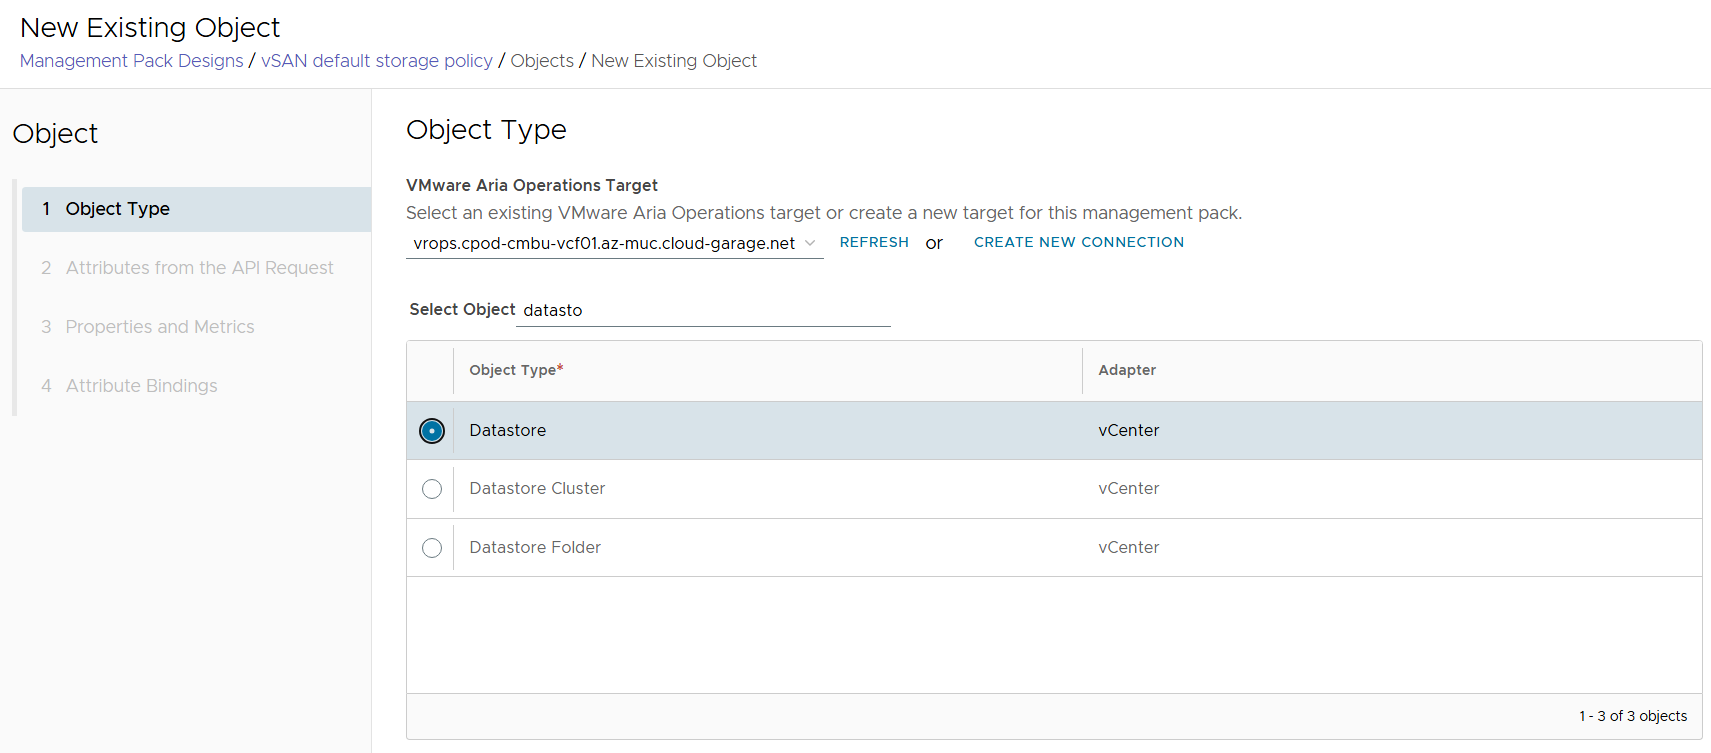This screenshot has height=753, width=1711.
Task: Sort by the Adapter column header
Action: click(1126, 370)
